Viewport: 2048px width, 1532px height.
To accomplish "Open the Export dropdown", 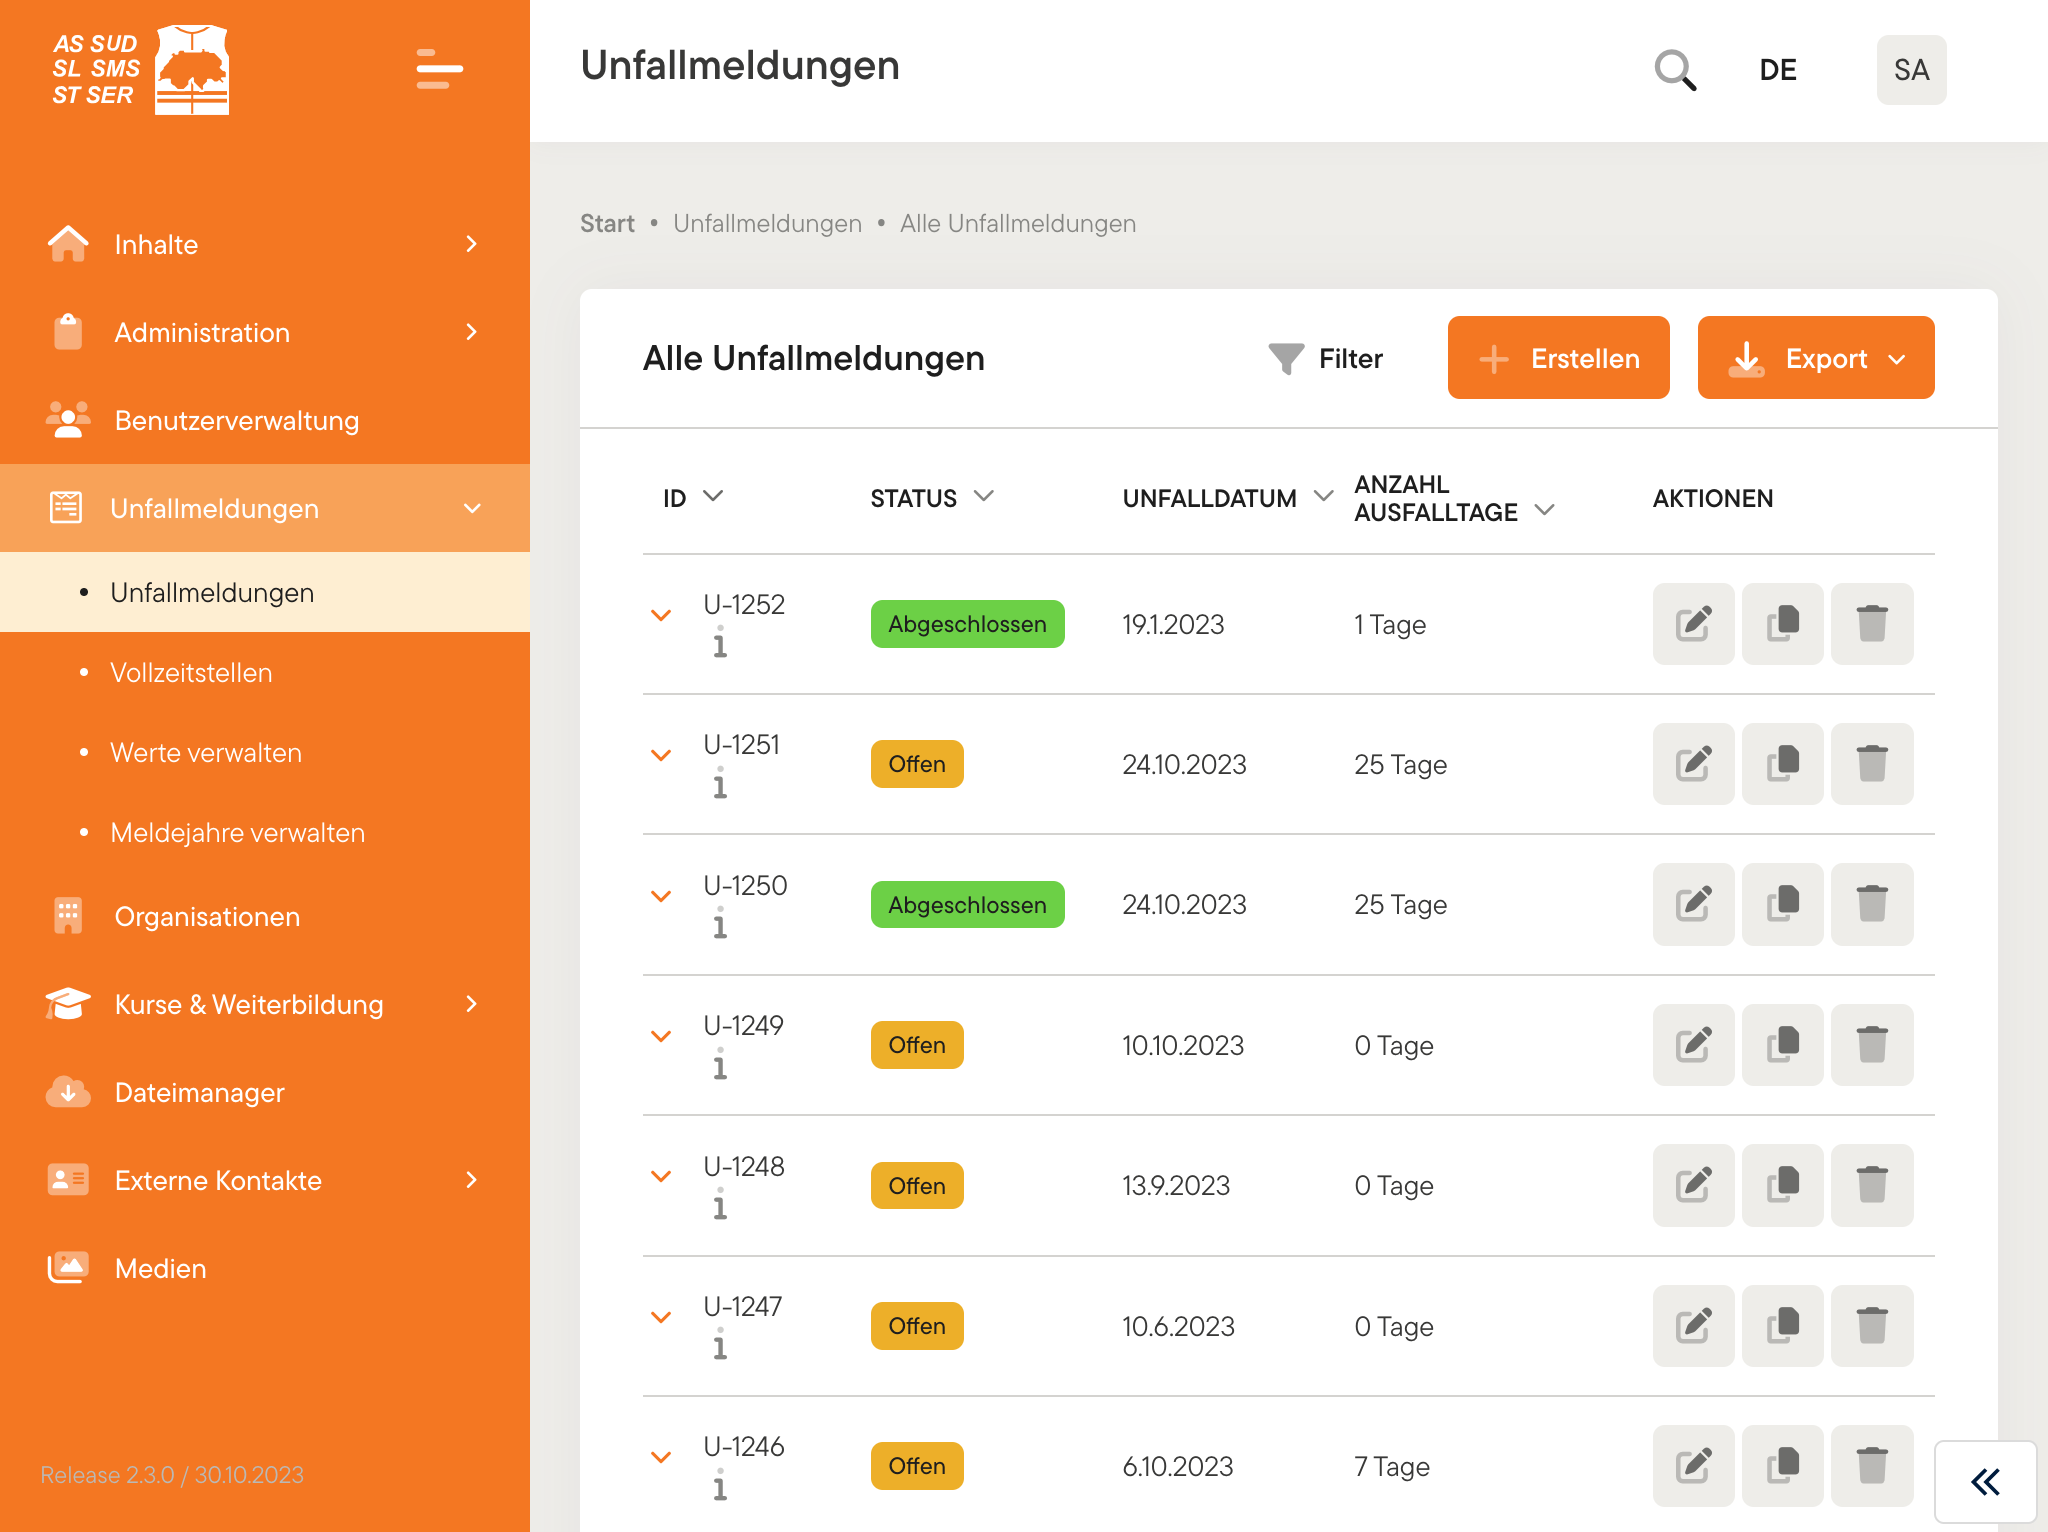I will click(1815, 358).
